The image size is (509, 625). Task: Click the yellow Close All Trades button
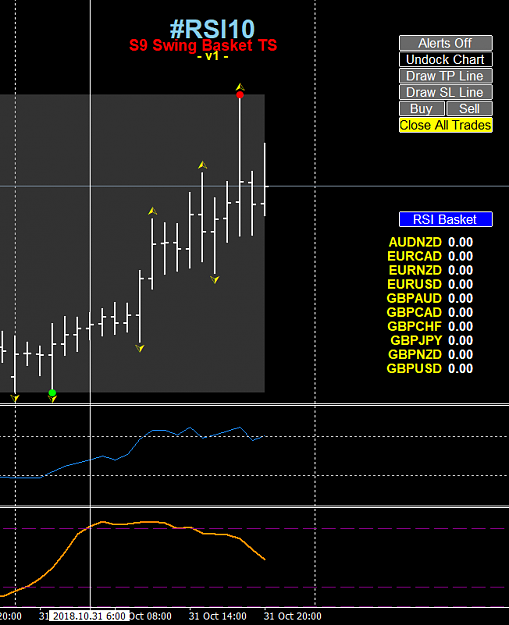click(x=446, y=125)
